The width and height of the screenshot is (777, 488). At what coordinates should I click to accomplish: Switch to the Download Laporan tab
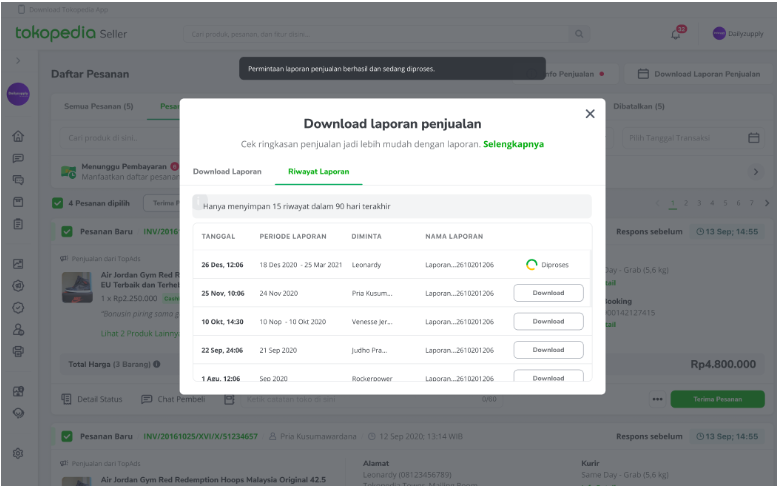click(227, 171)
